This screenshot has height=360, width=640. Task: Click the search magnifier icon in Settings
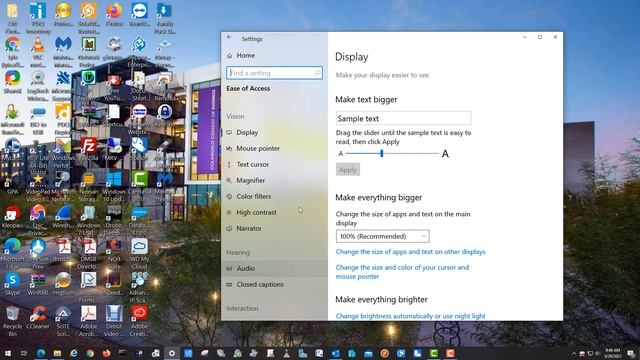[318, 73]
